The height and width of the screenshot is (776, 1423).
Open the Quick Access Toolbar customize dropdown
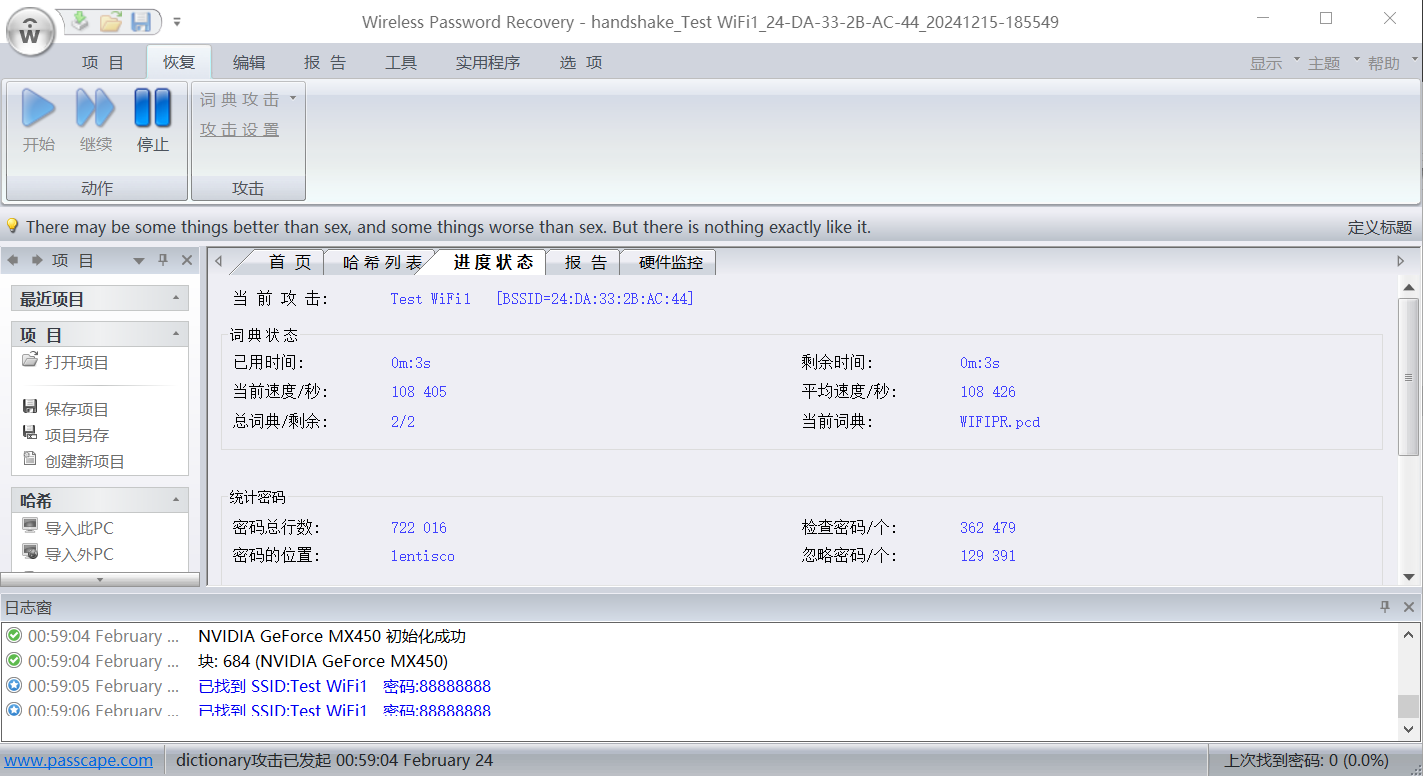point(177,19)
